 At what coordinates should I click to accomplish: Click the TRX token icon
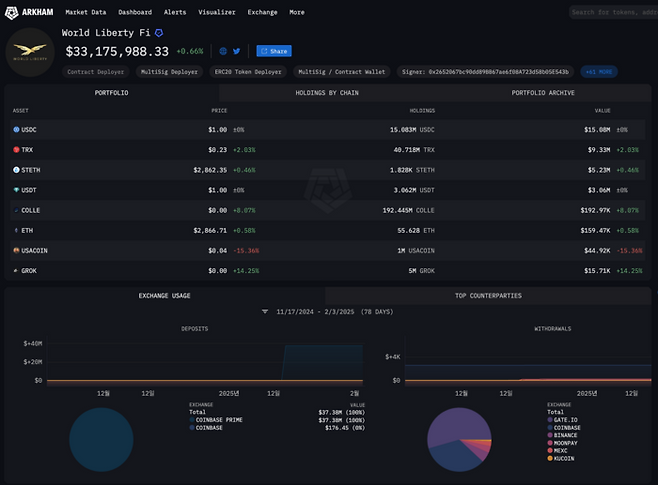tap(16, 149)
